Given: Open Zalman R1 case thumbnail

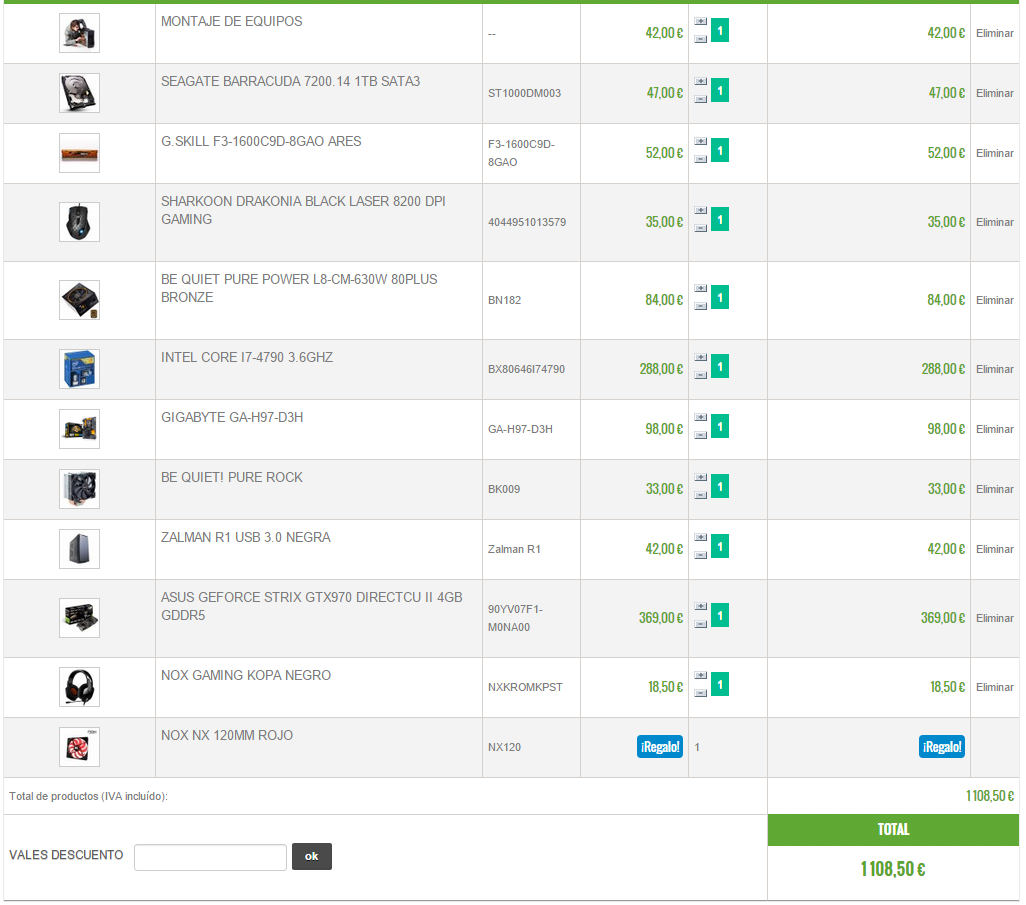Looking at the screenshot, I should (79, 549).
